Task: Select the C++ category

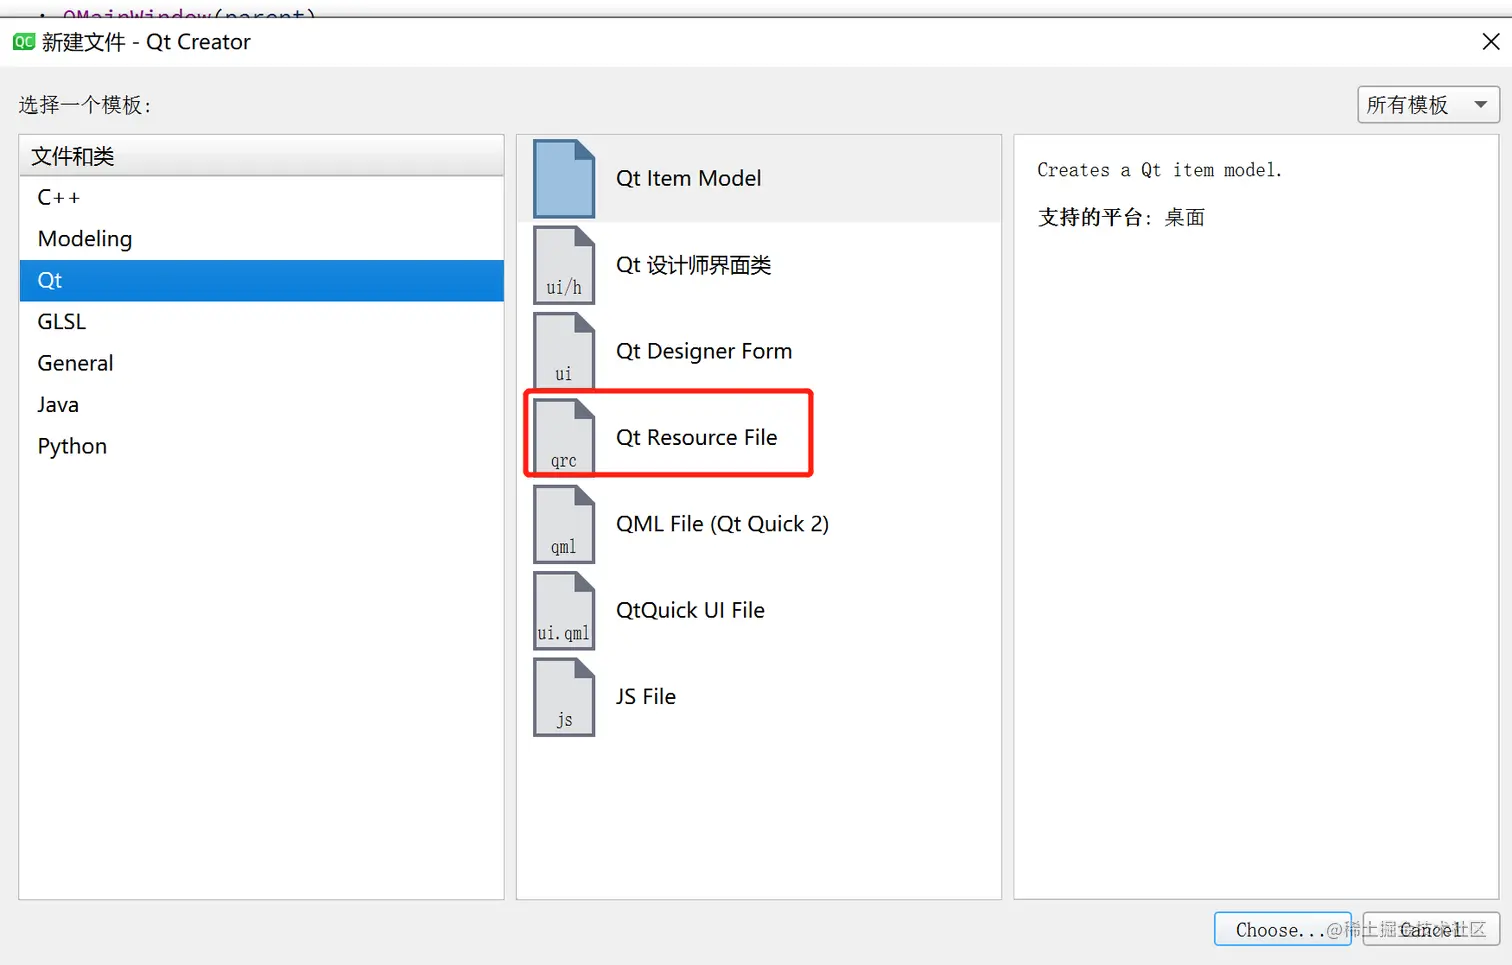Action: click(262, 198)
